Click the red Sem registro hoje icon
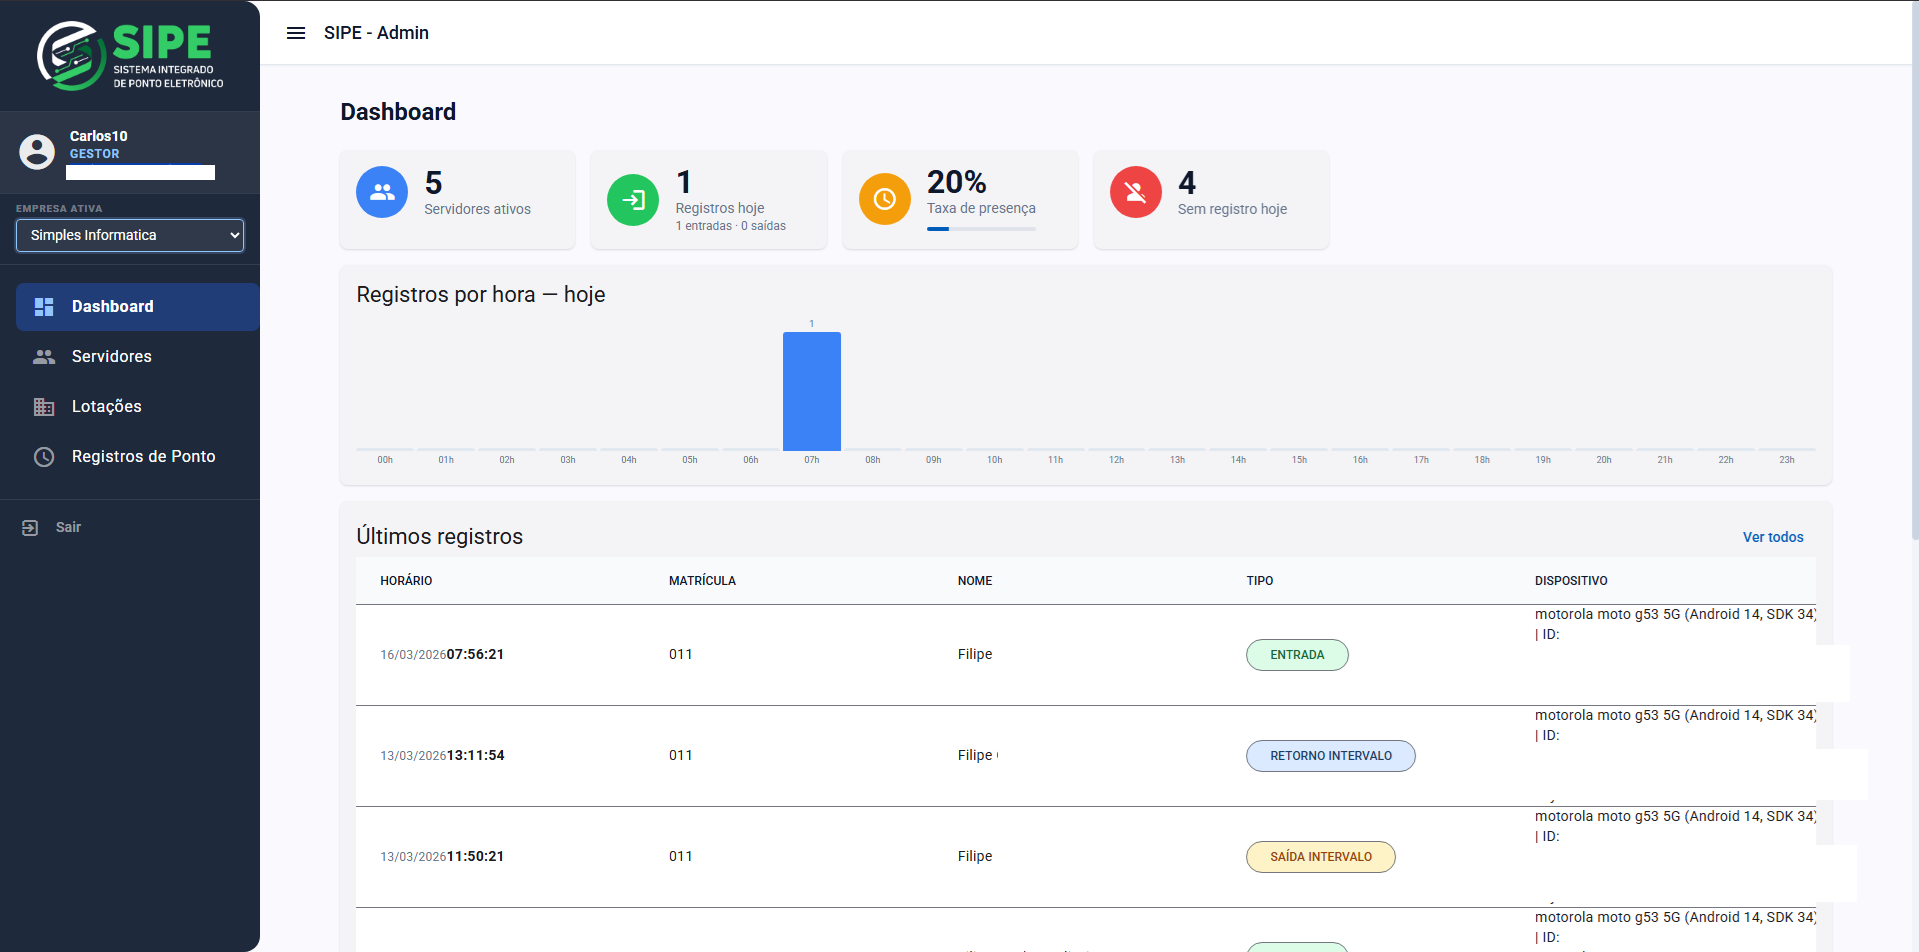This screenshot has height=952, width=1919. pyautogui.click(x=1136, y=192)
